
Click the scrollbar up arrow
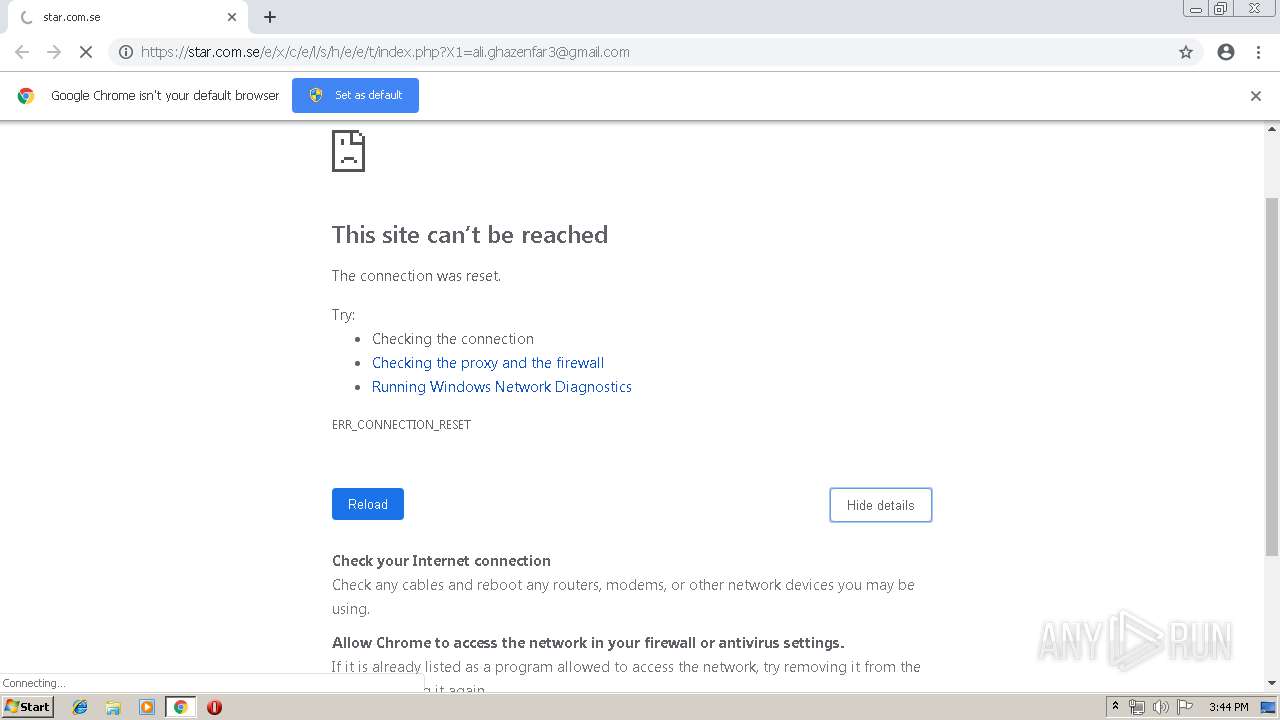pyautogui.click(x=1272, y=129)
